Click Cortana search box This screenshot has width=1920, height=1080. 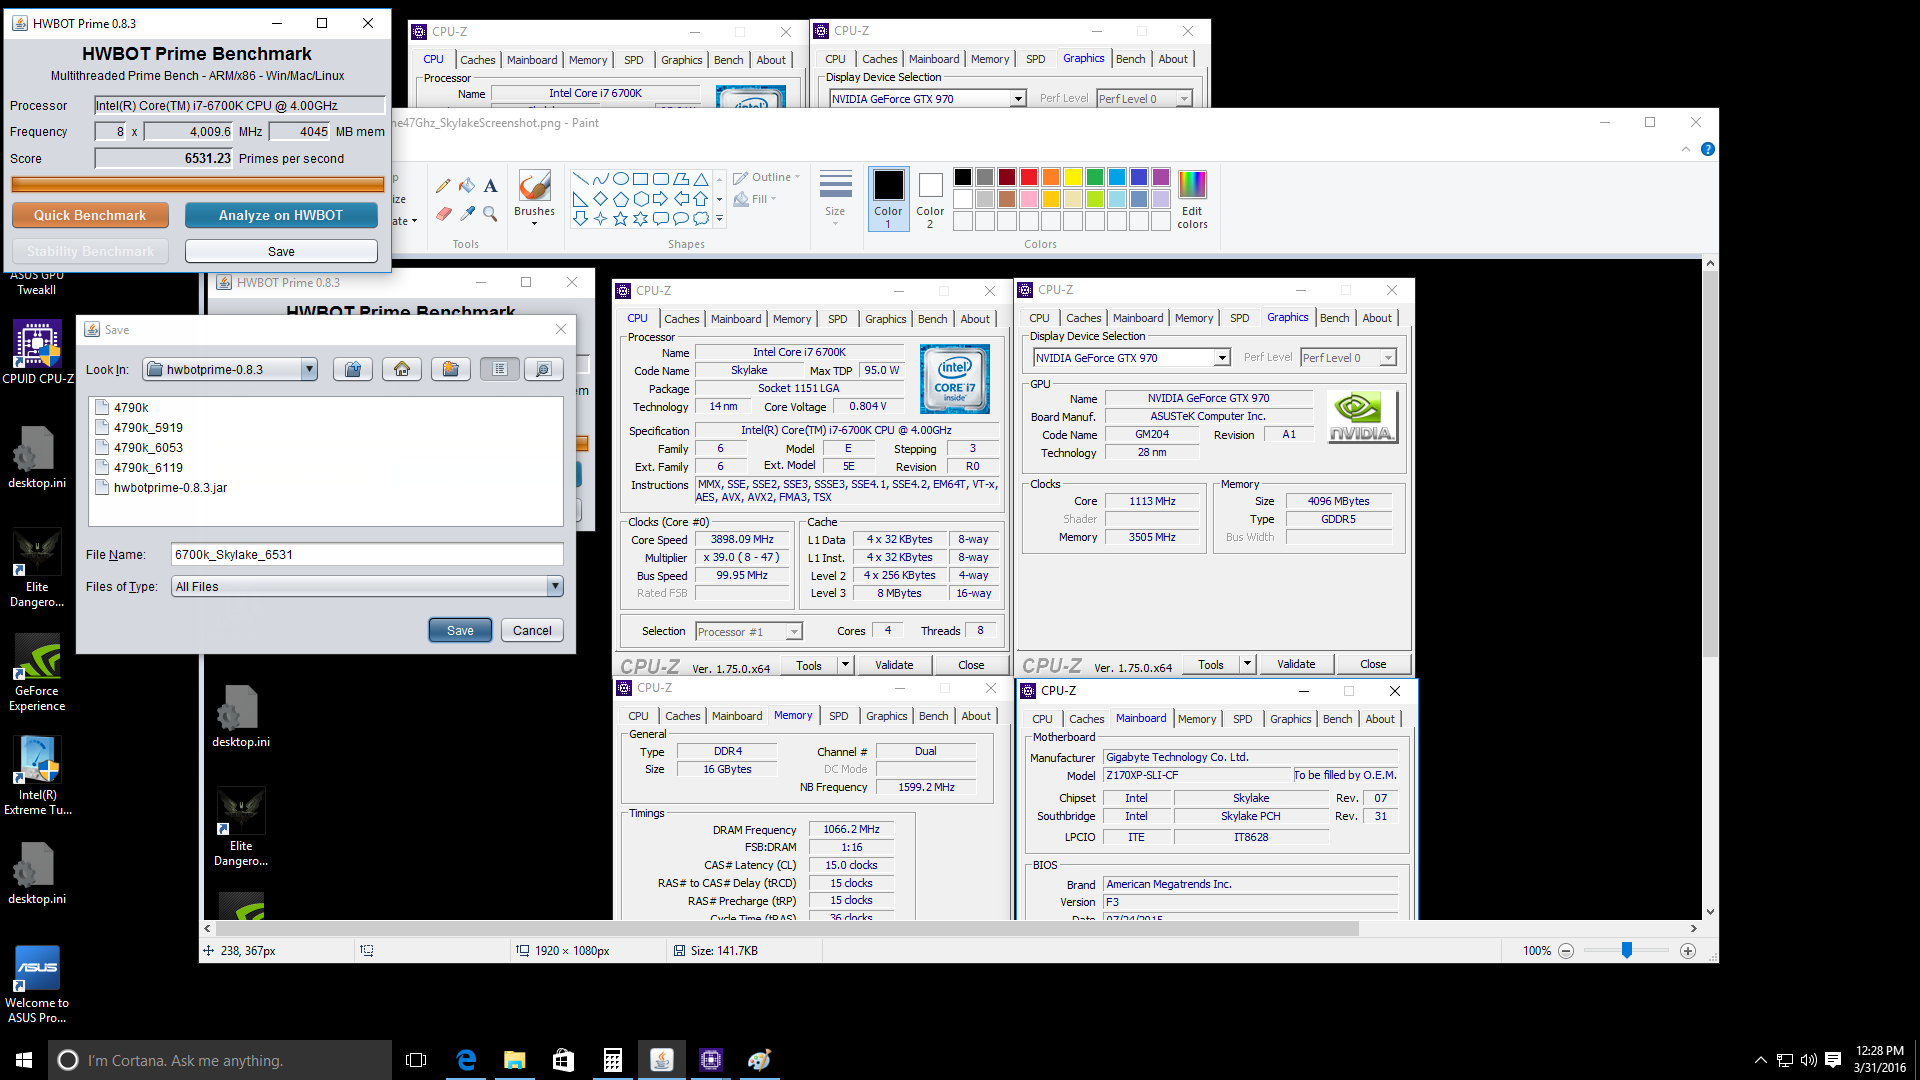pyautogui.click(x=220, y=1060)
